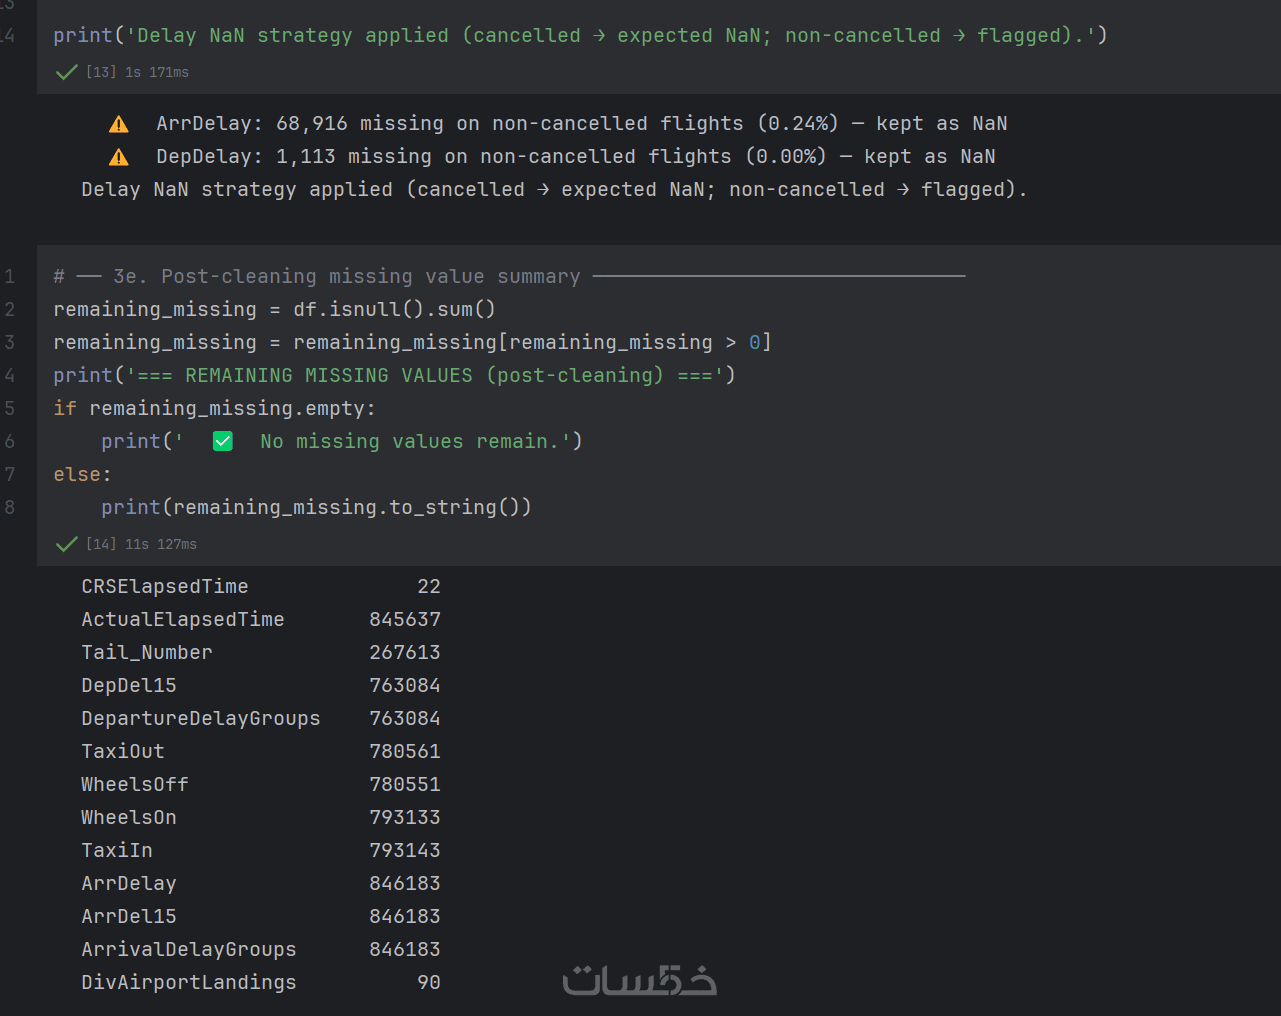
Task: Click the DivAirportLandings output row
Action: pyautogui.click(x=189, y=982)
